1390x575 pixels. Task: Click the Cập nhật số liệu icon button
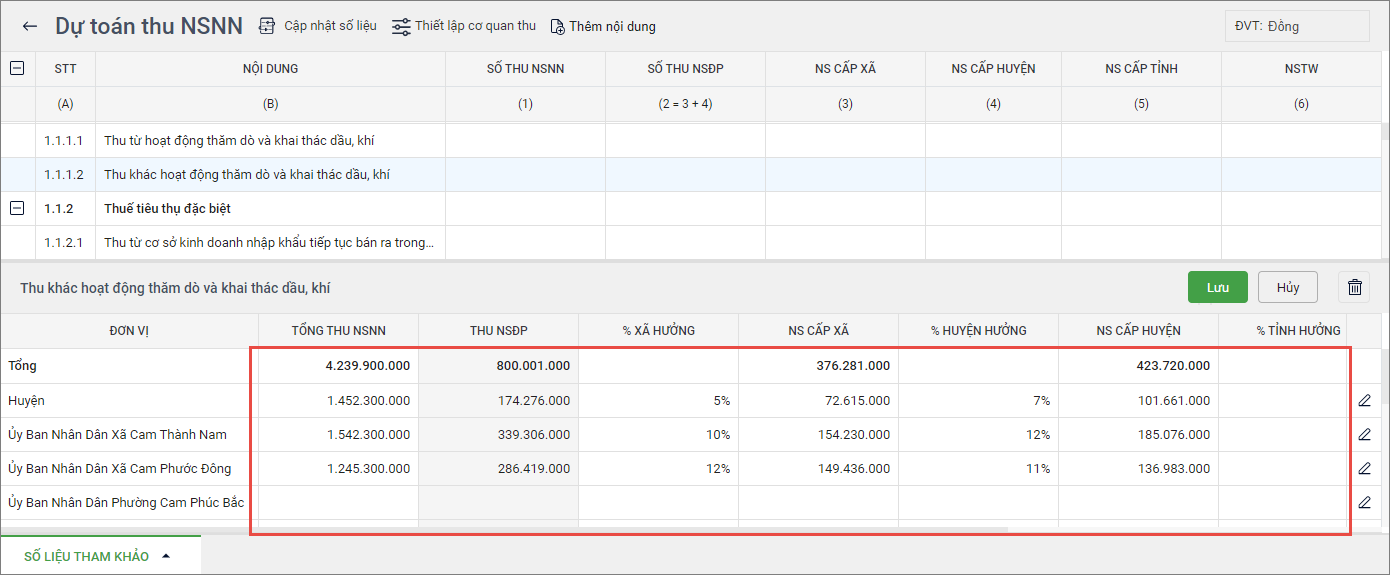pos(266,27)
